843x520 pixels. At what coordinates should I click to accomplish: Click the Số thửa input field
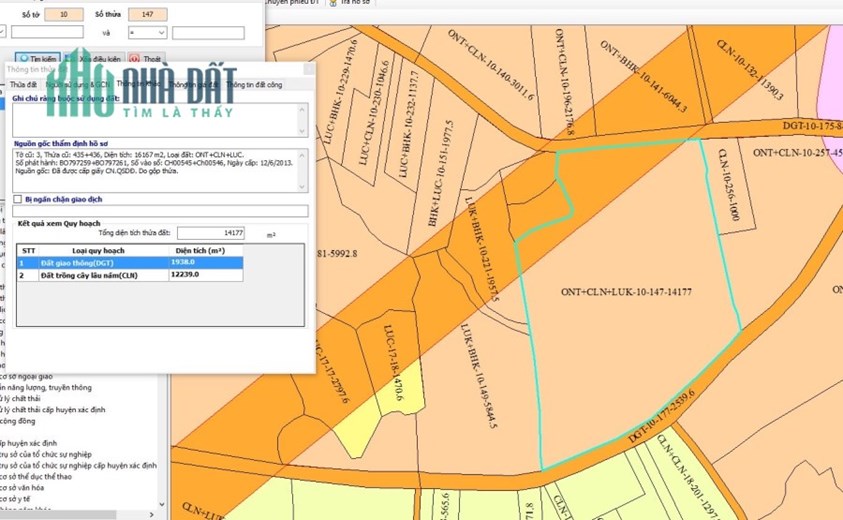tap(147, 15)
